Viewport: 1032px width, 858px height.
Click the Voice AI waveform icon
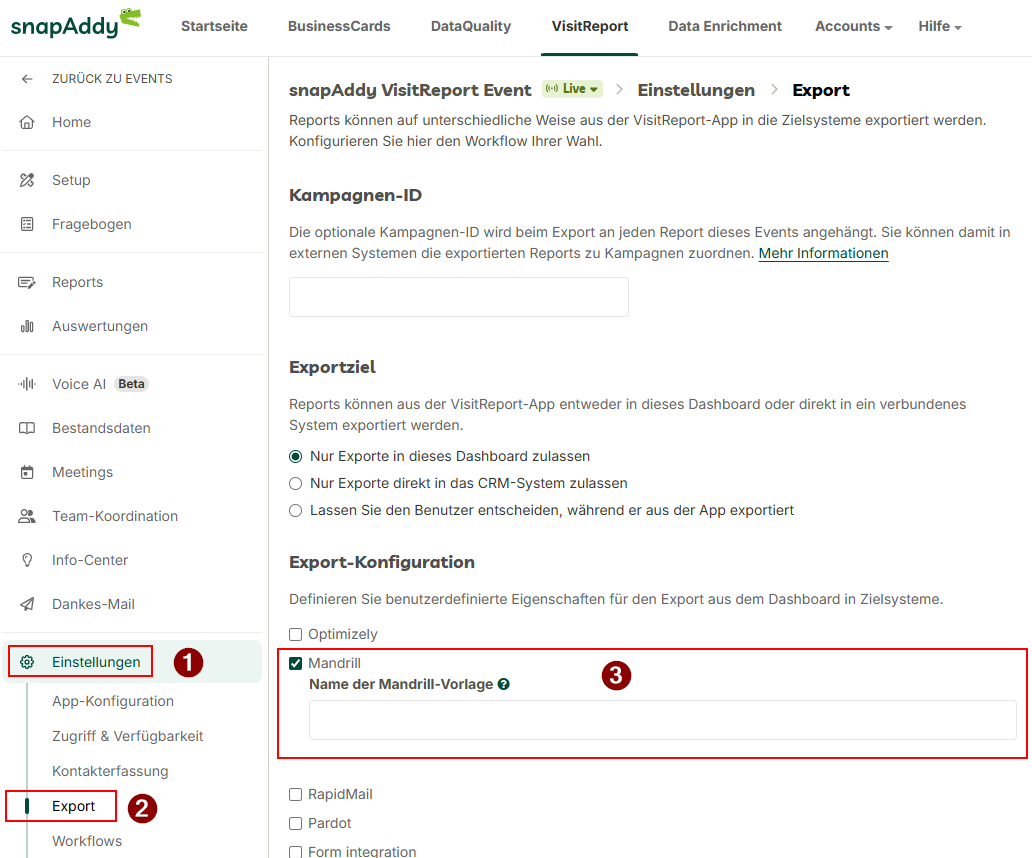tap(27, 384)
